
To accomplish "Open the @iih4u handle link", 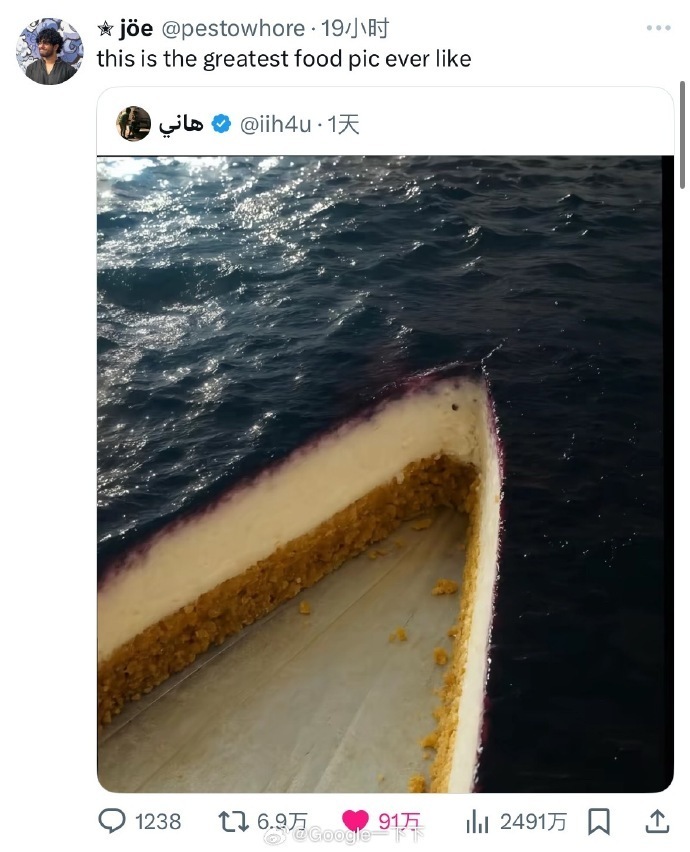I will click(275, 124).
